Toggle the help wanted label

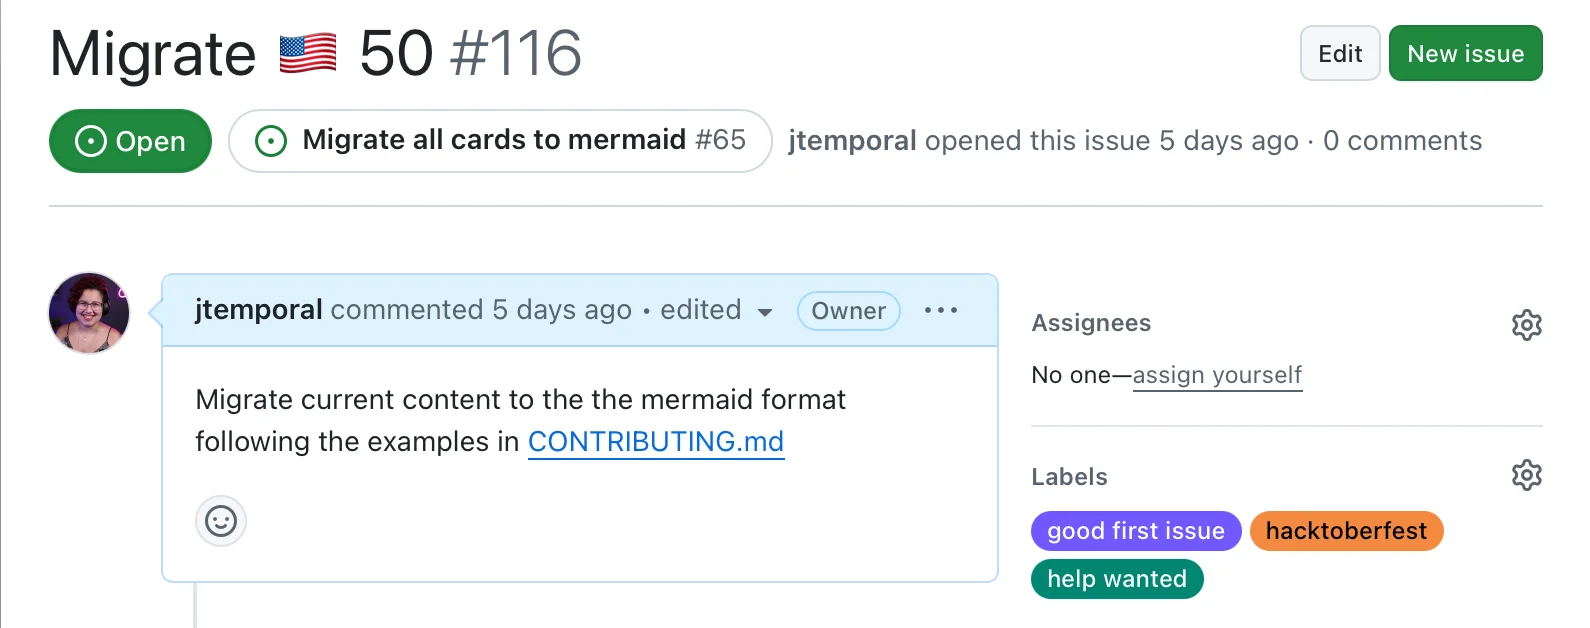click(x=1116, y=579)
